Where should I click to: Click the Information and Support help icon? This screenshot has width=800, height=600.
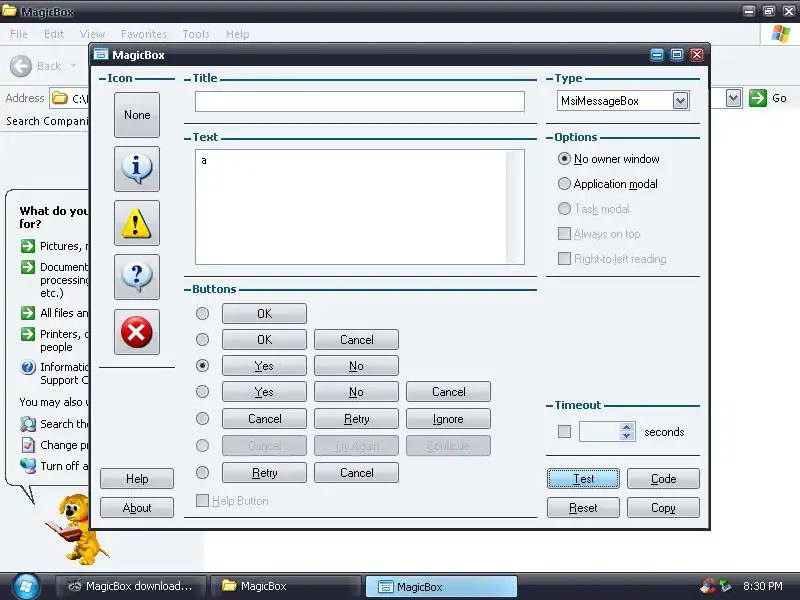point(28,367)
